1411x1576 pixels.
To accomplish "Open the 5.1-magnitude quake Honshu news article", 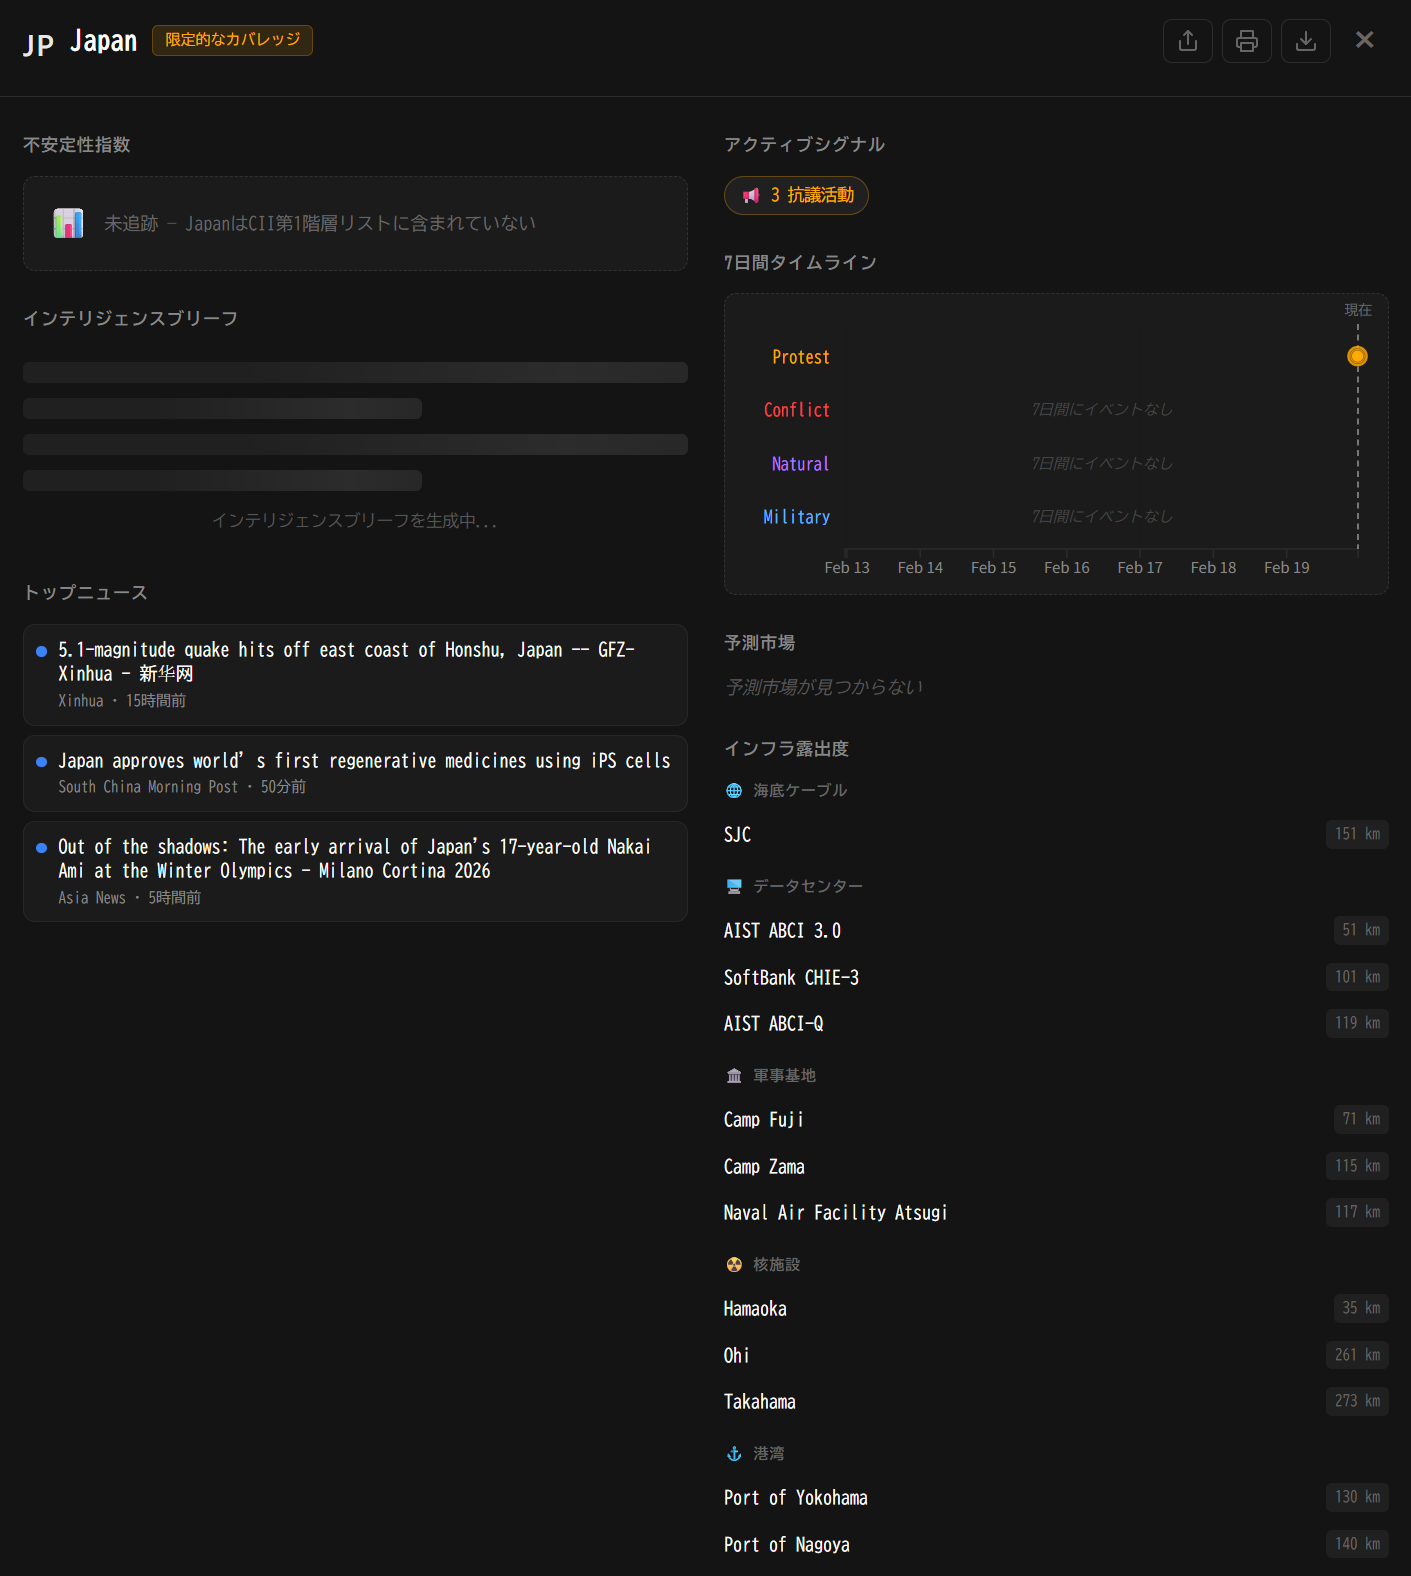I will coord(346,662).
